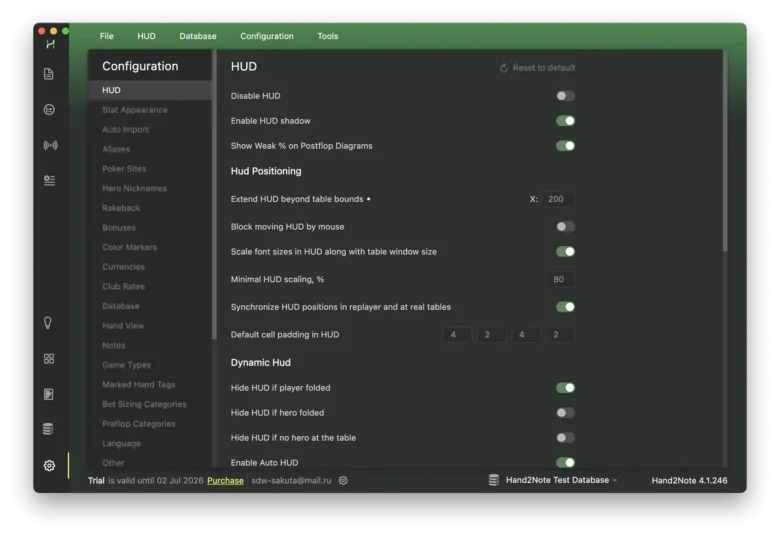This screenshot has height=537, width=780.
Task: Toggle Block moving HUD by mouse
Action: coord(565,227)
